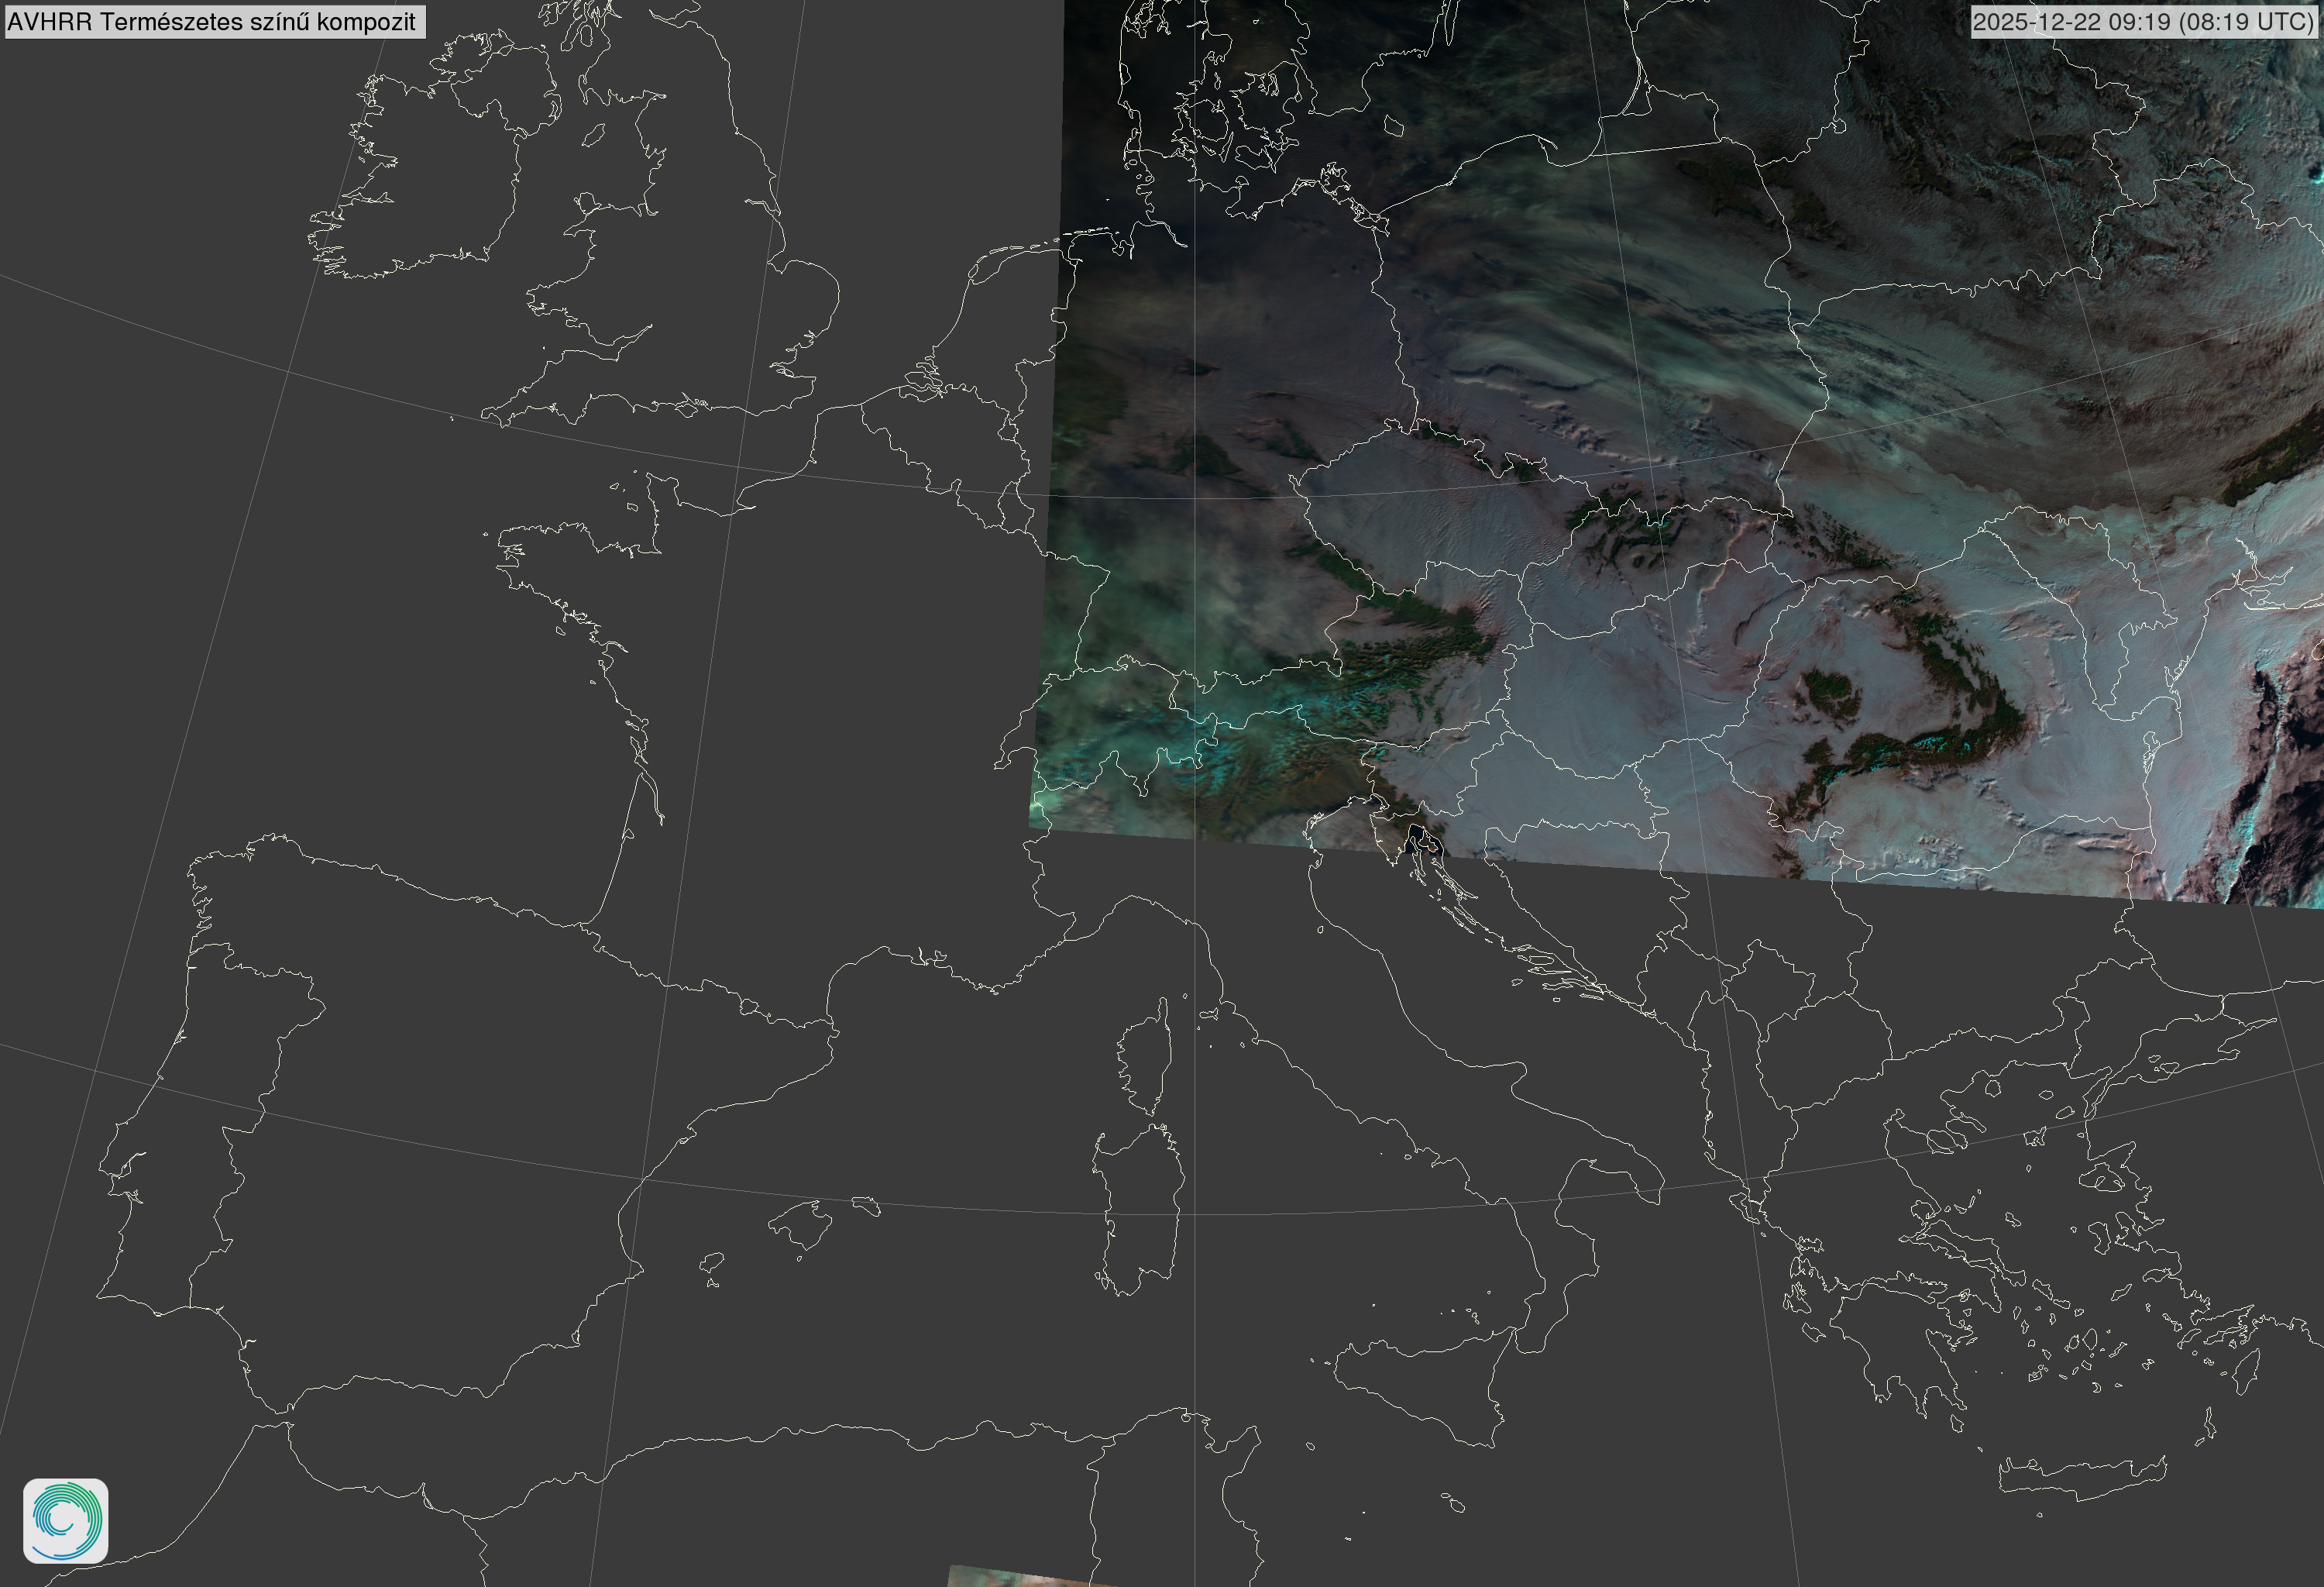Click the AVHRR Természetes színű kompozit title
The image size is (2324, 1587).
(x=214, y=21)
